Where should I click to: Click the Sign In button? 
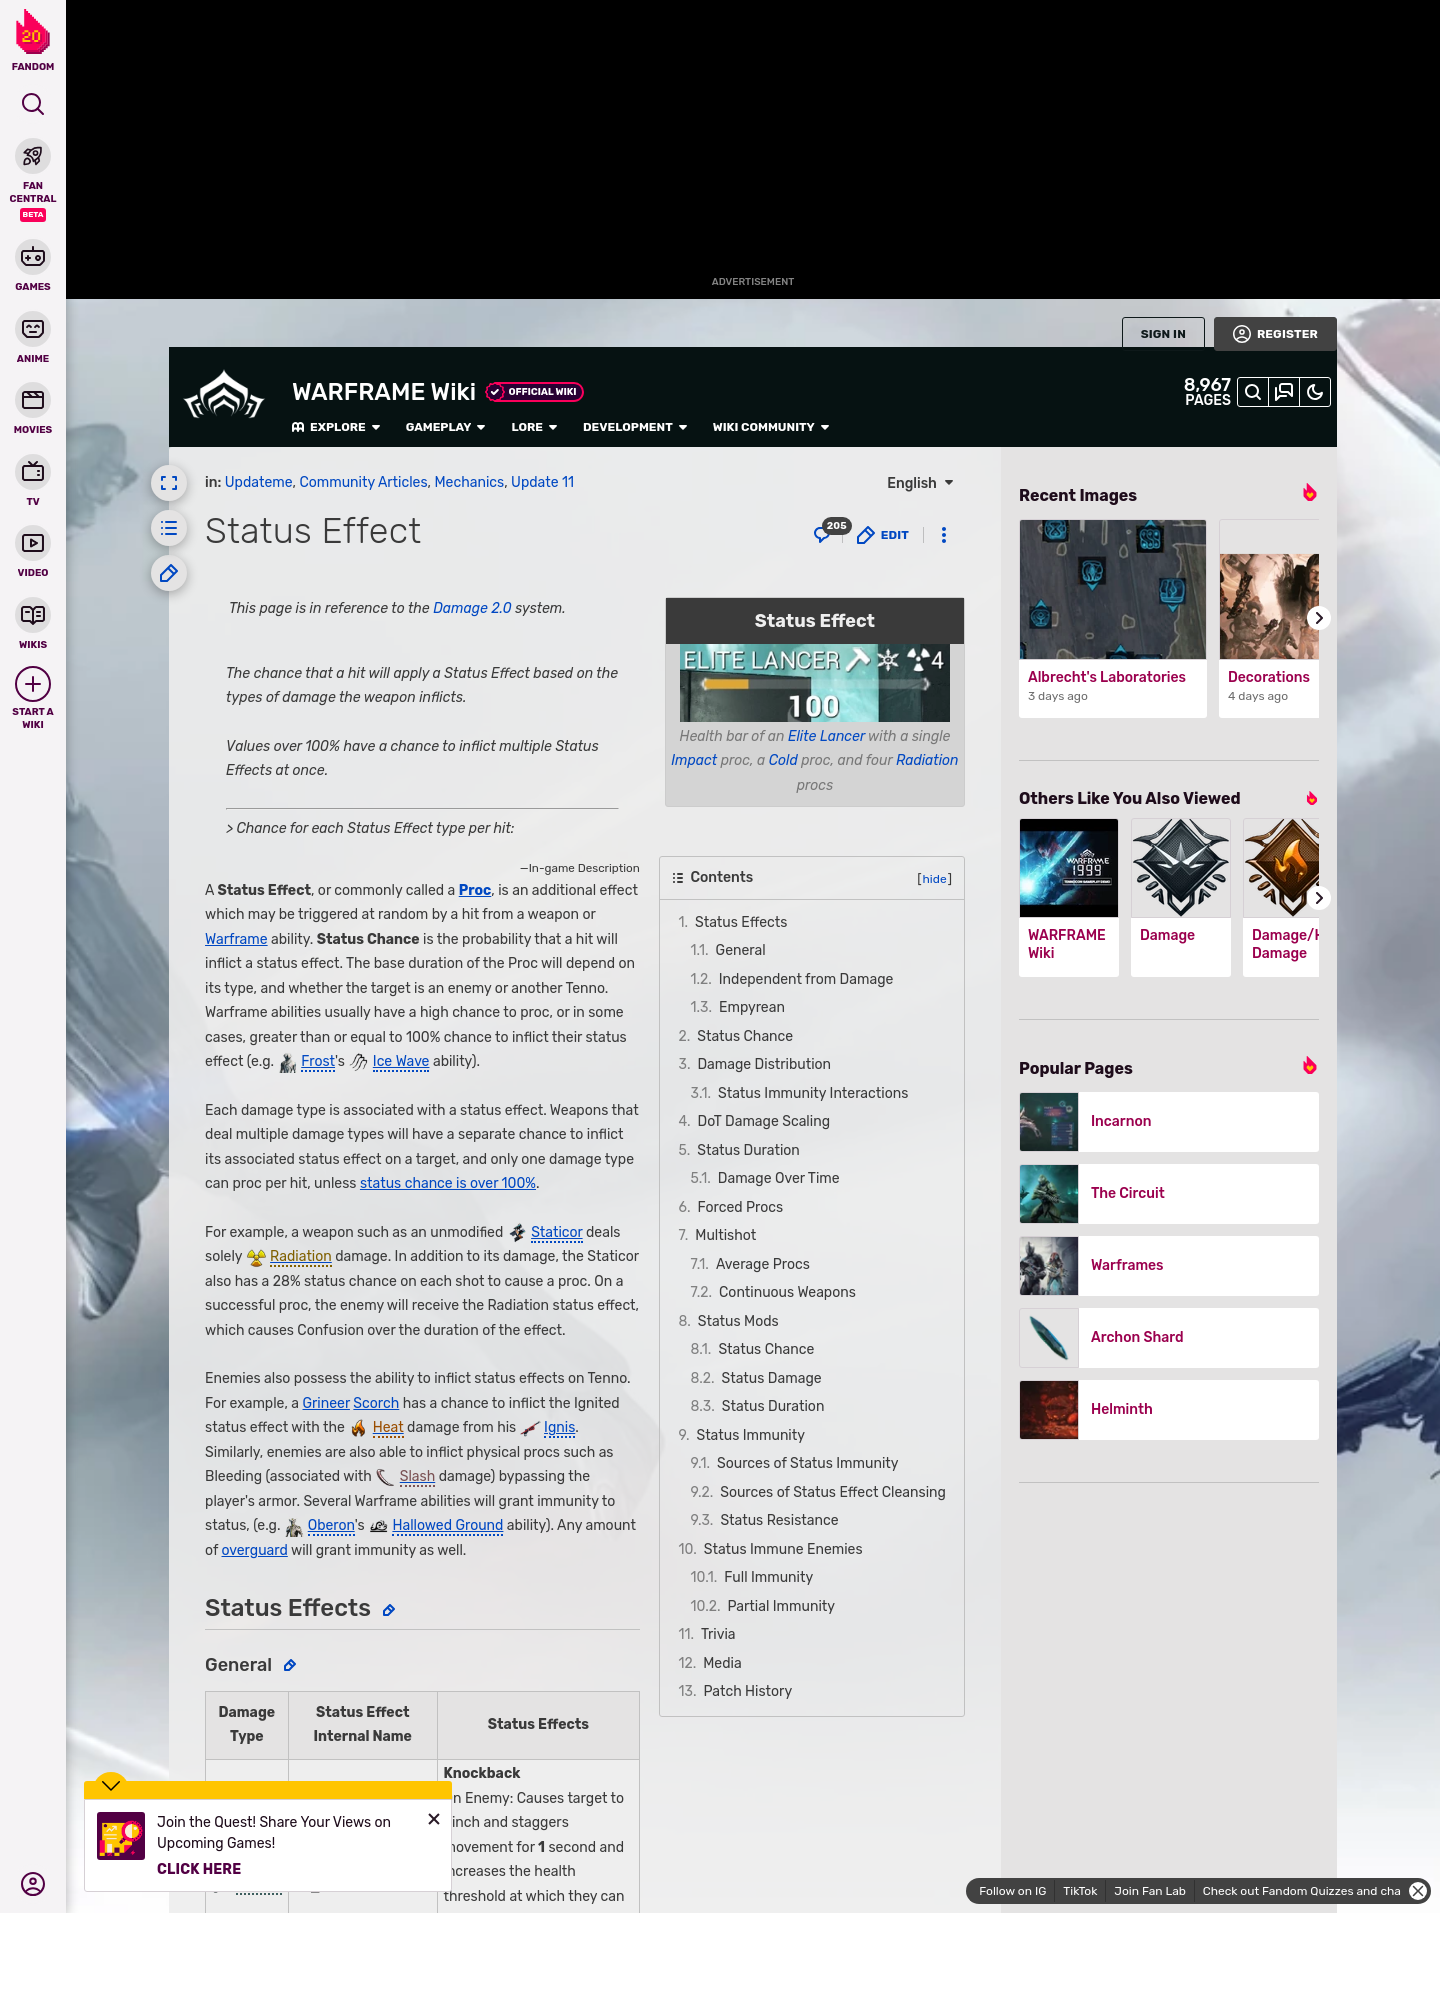(x=1163, y=334)
